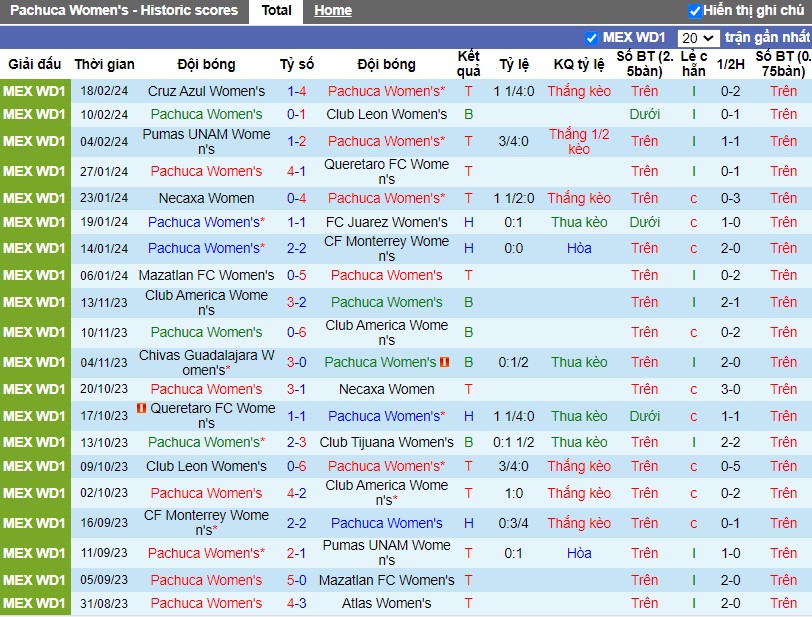The height and width of the screenshot is (617, 812).
Task: Open Necaxa Women on 23/01/24 row
Action: [206, 198]
